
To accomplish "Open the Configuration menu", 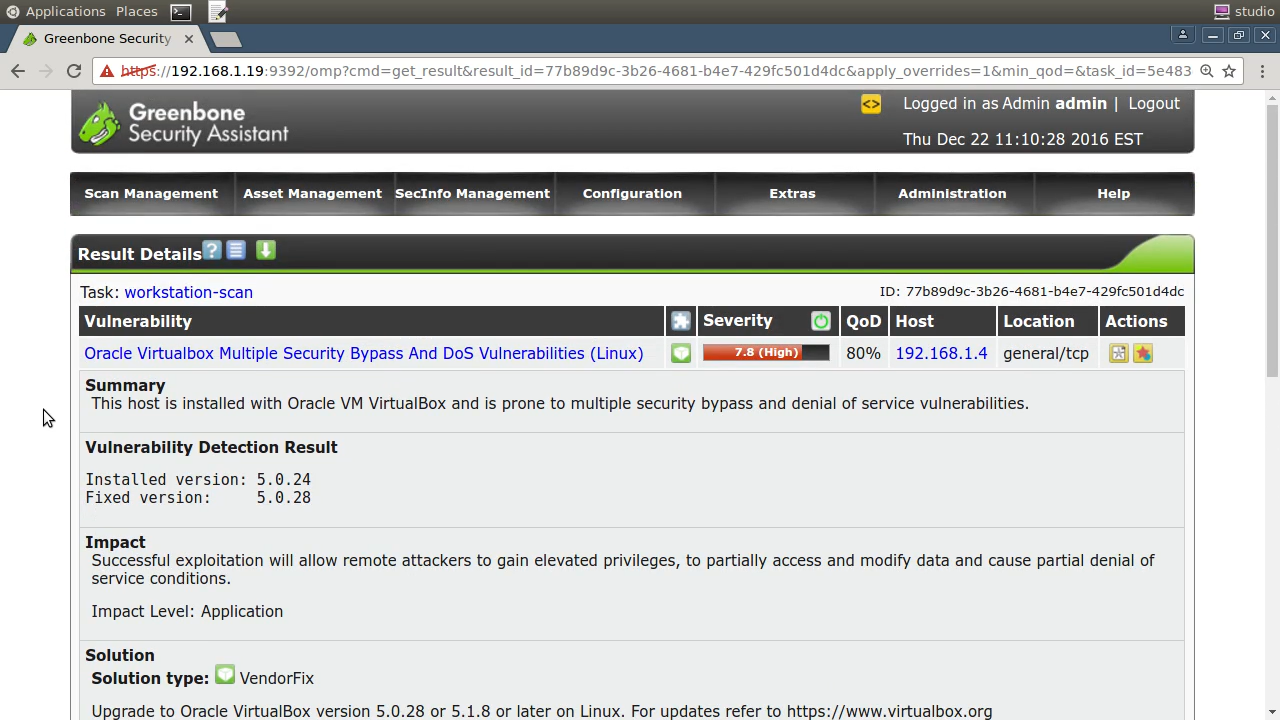I will click(x=632, y=194).
